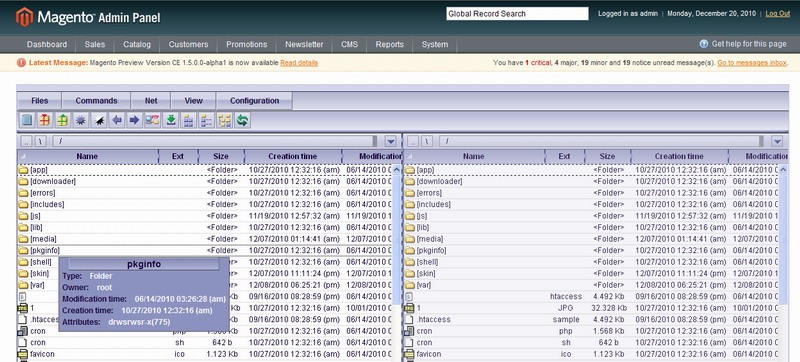Open the right panel path dropdown arrow

[777, 141]
